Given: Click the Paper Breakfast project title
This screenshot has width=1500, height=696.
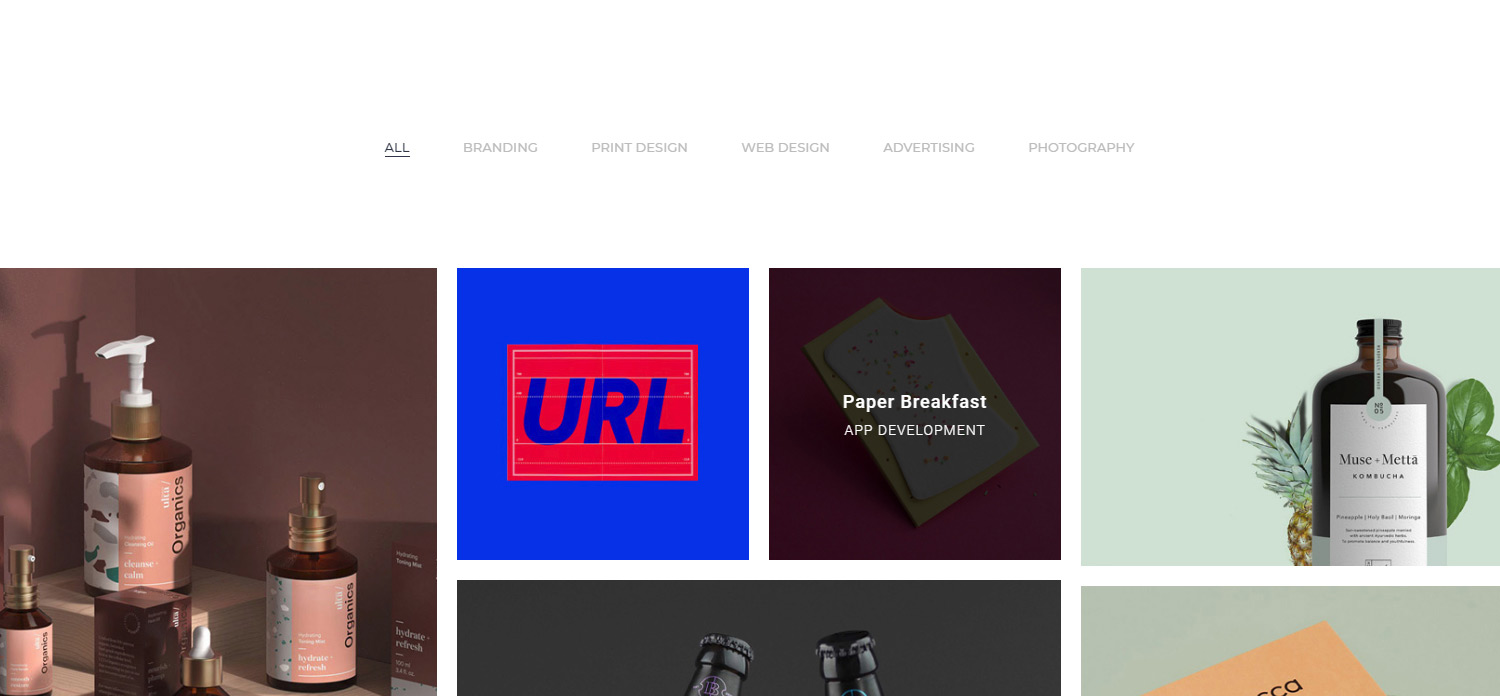Looking at the screenshot, I should coord(914,402).
